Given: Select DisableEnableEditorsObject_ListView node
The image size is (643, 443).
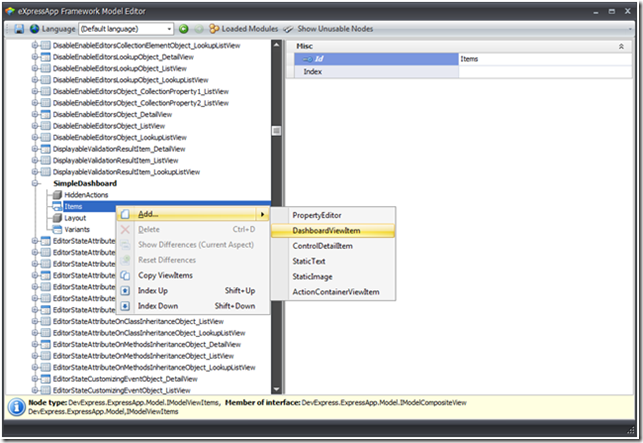Looking at the screenshot, I should click(109, 126).
